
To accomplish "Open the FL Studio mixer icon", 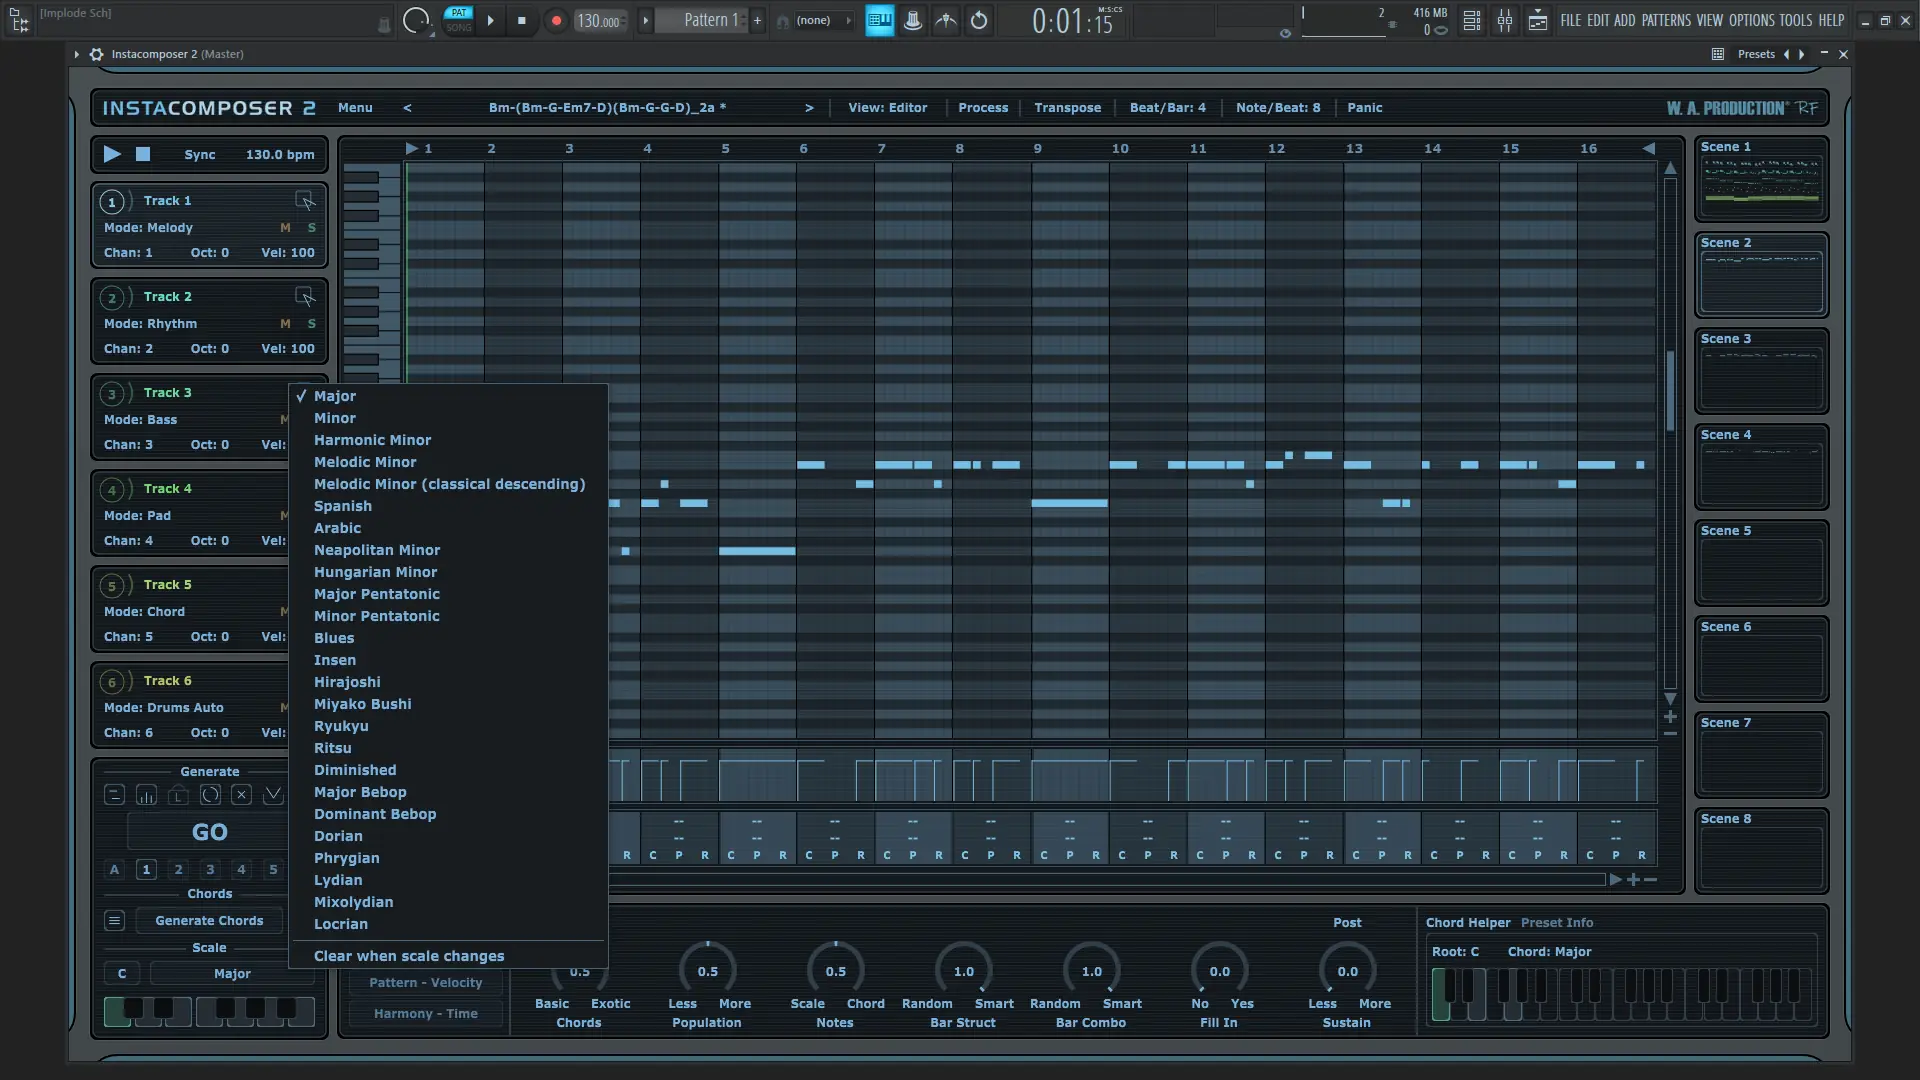I will (1504, 20).
